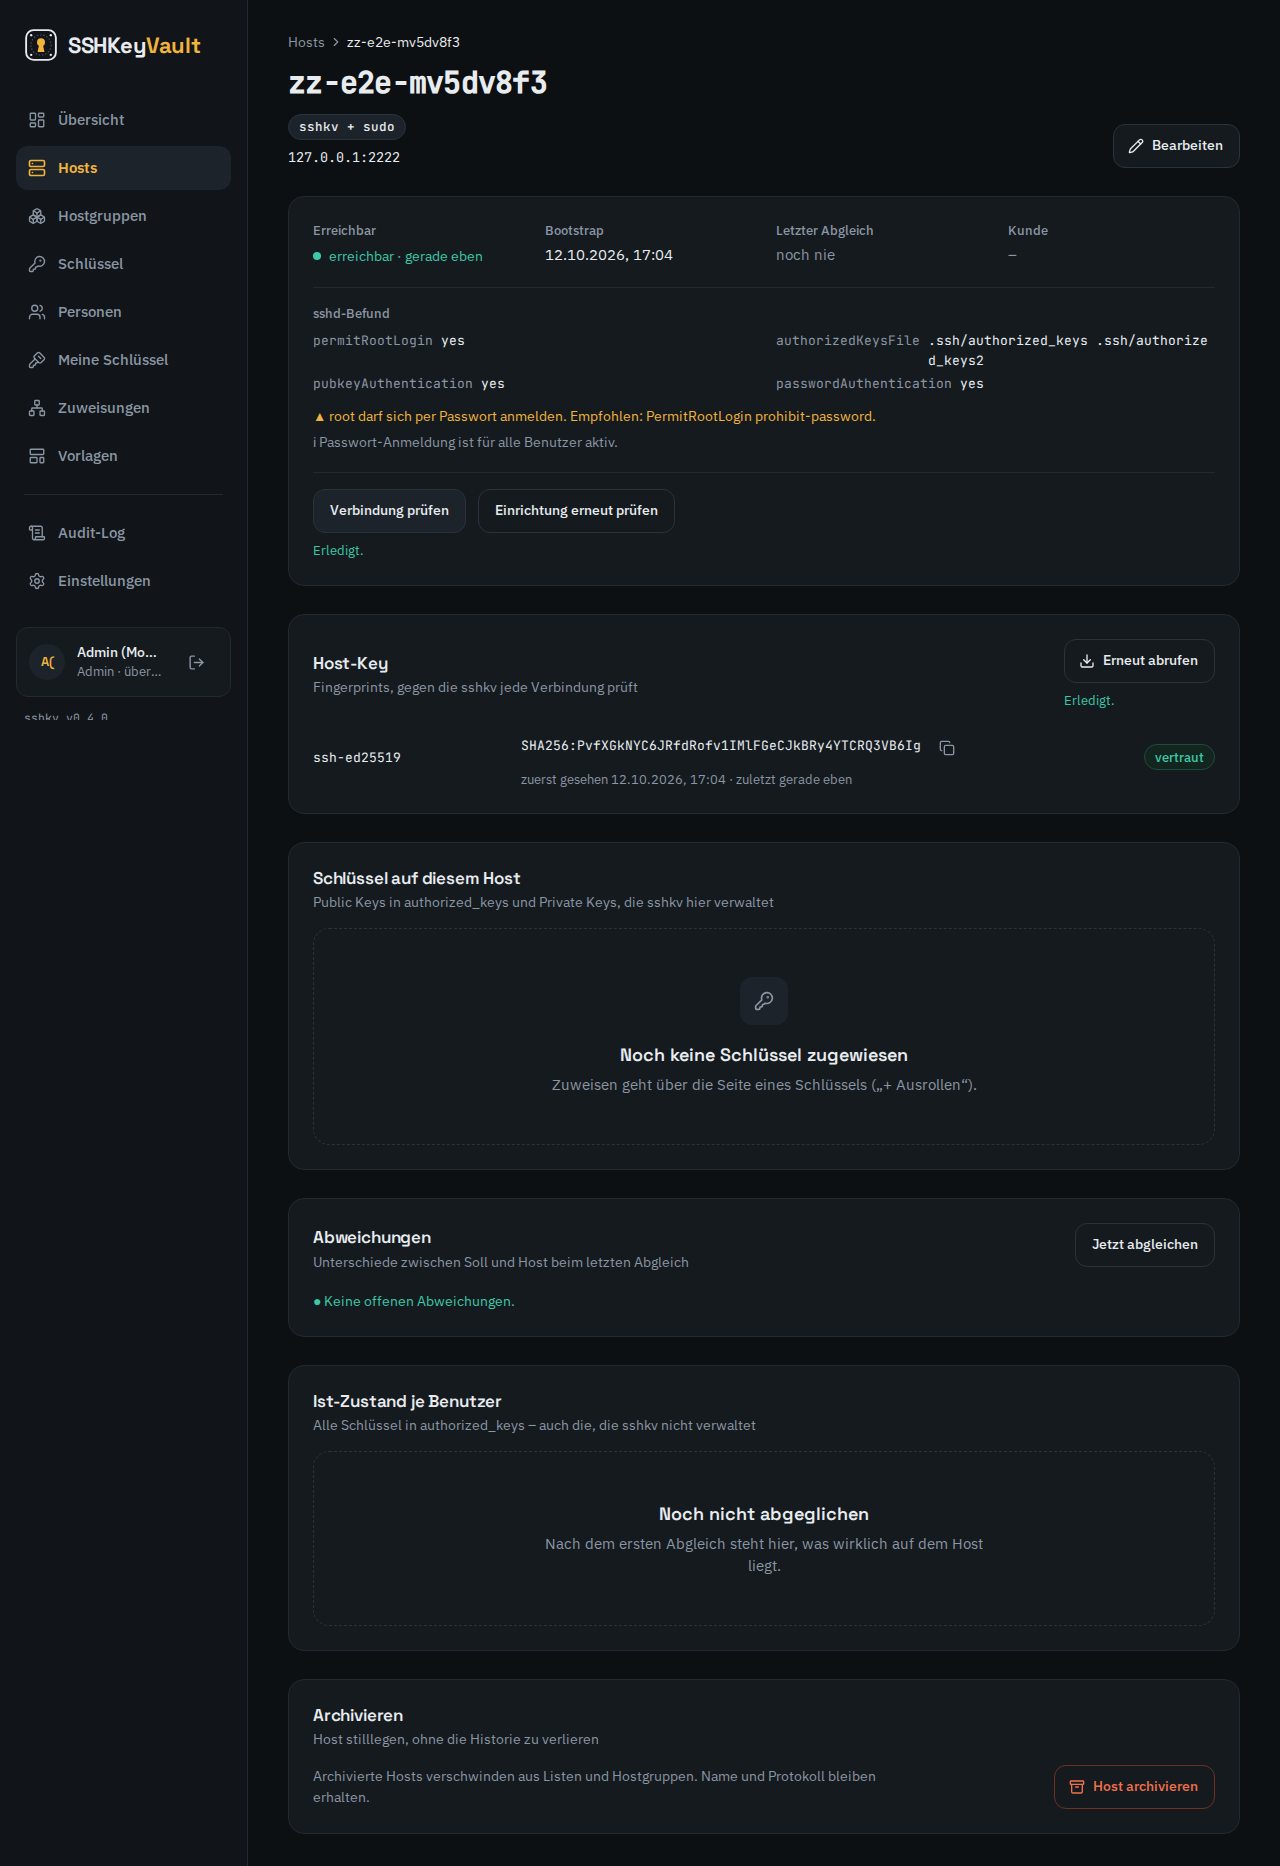Click ssh-ed25519 key type
This screenshot has height=1866, width=1280.
pyautogui.click(x=357, y=758)
